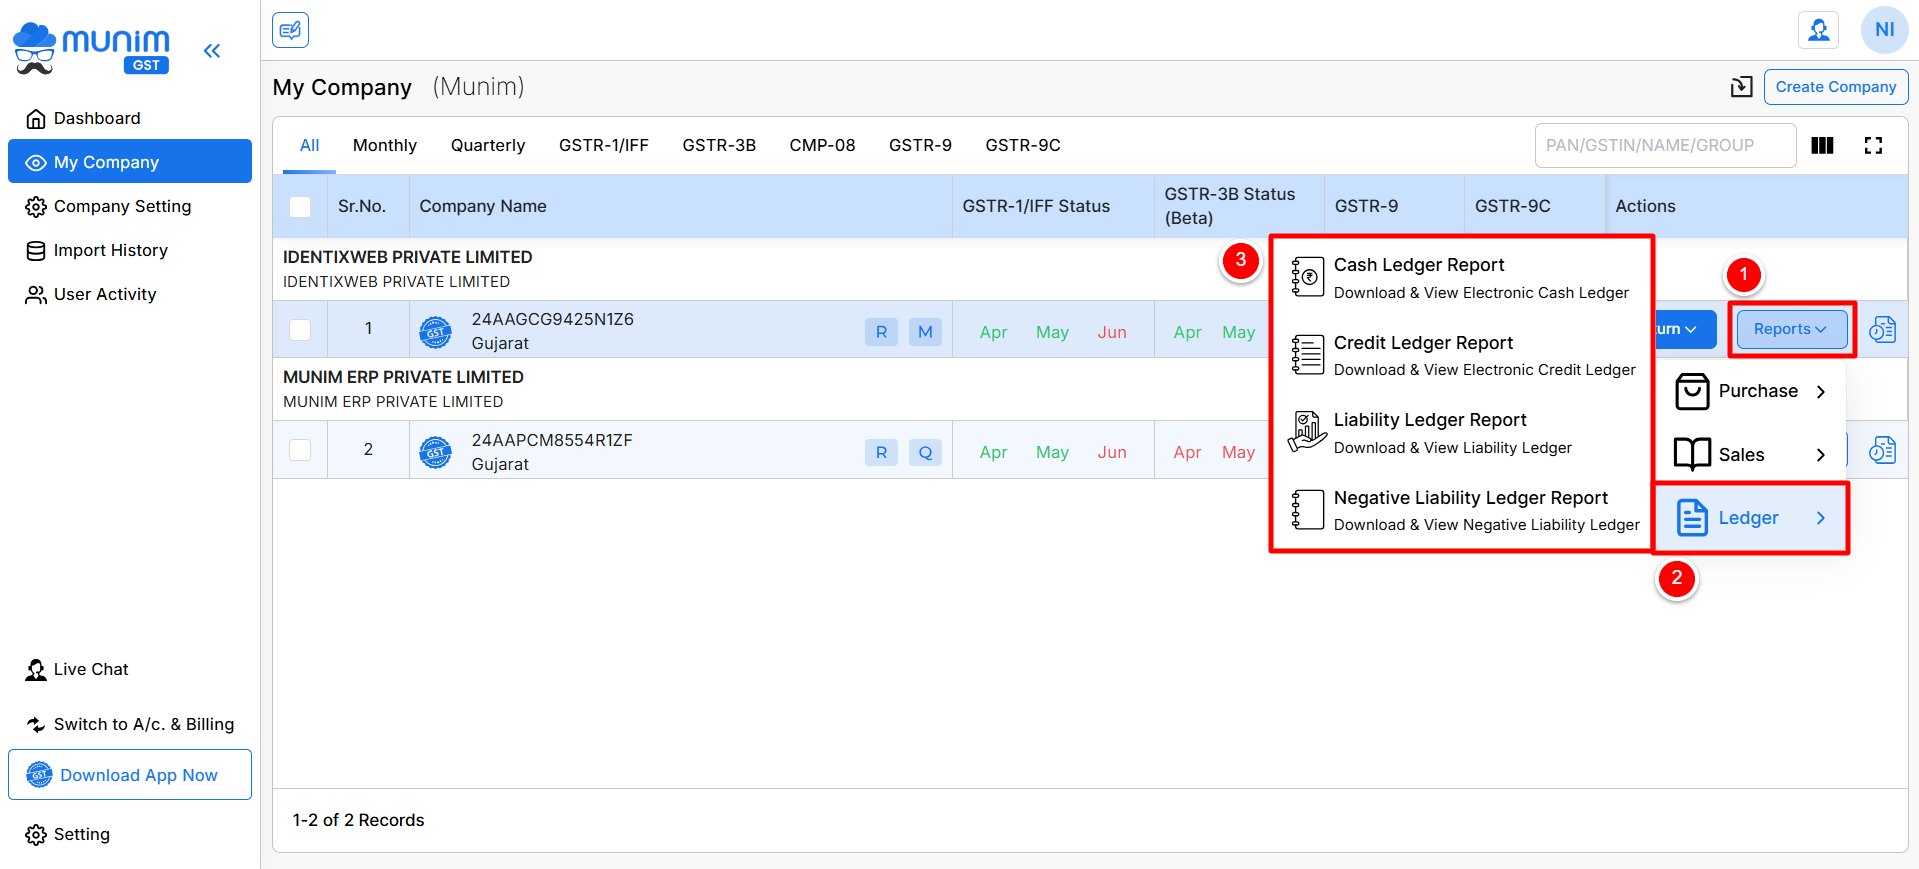Open support agent icon in header
Viewport: 1919px width, 869px height.
pyautogui.click(x=1819, y=30)
